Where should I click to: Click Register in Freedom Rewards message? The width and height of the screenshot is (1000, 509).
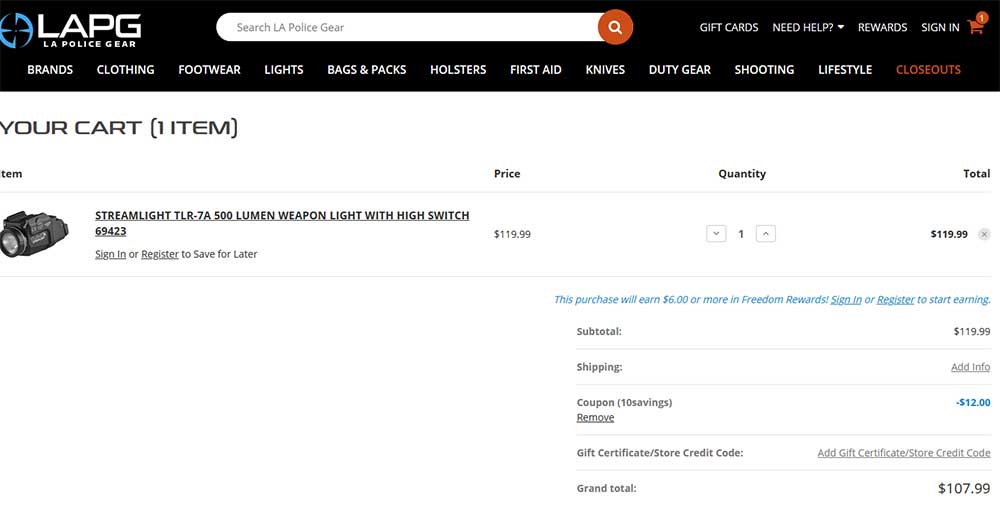tap(895, 299)
